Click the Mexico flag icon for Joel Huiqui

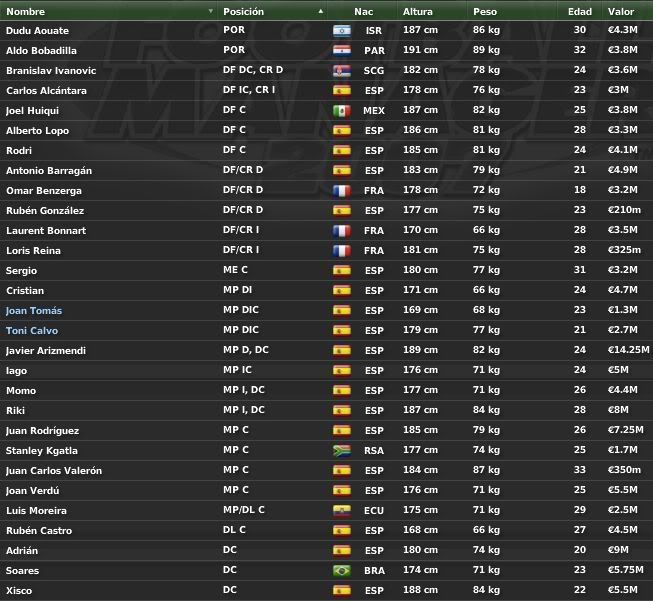(x=342, y=111)
